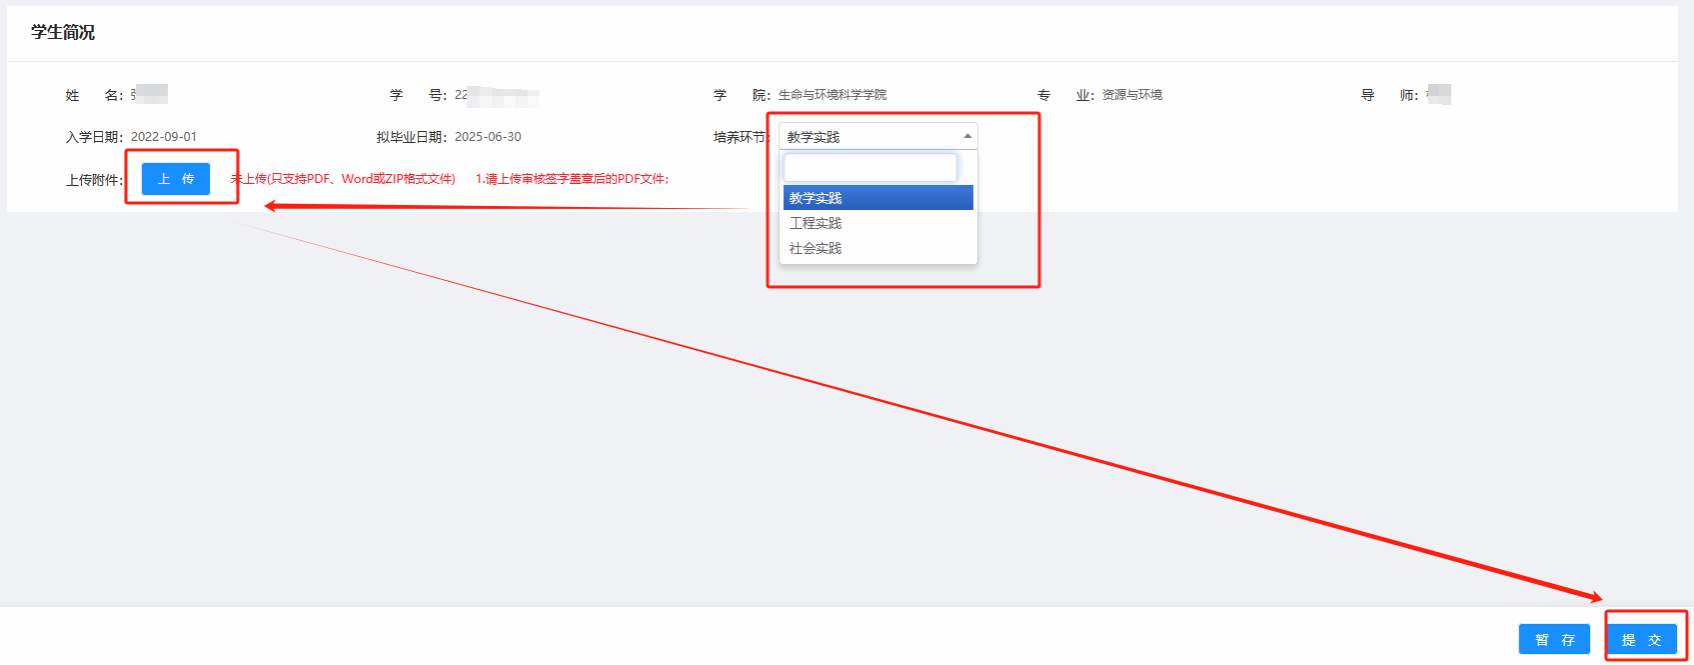The width and height of the screenshot is (1694, 665).
Task: Click the blue 上传 upload button
Action: point(176,179)
